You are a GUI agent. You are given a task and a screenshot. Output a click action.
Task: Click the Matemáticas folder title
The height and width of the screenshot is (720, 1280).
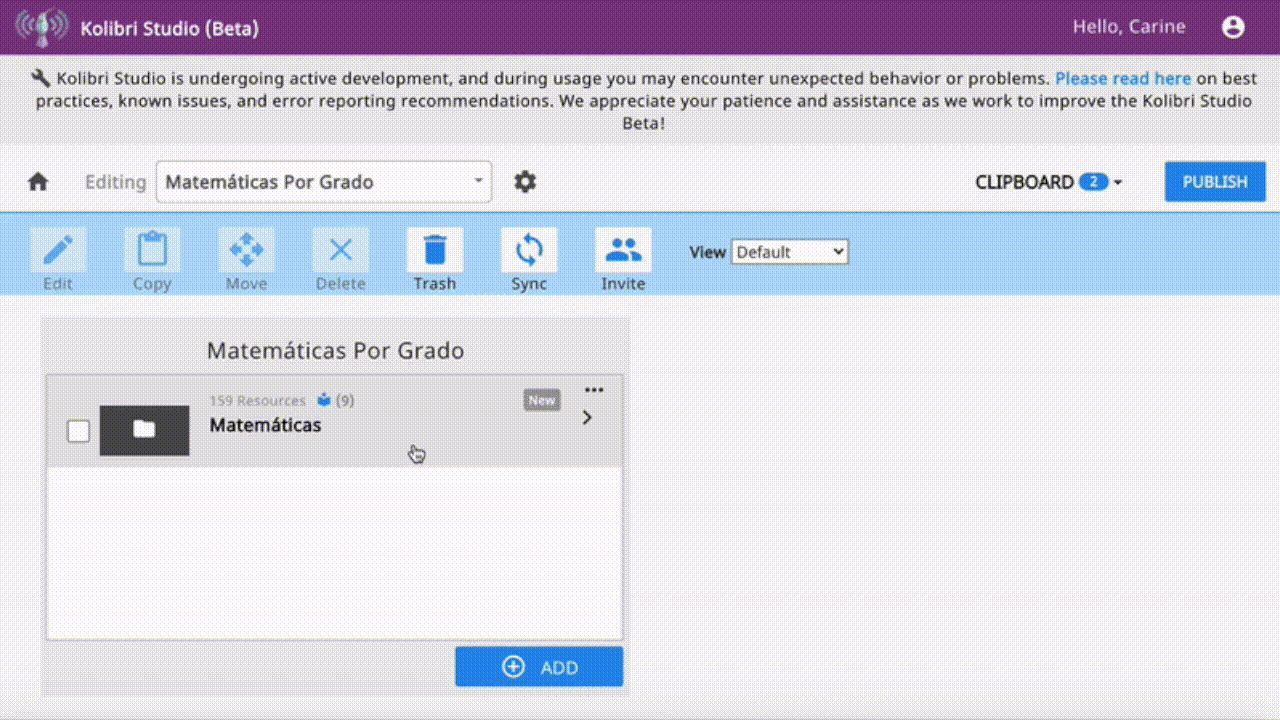point(265,425)
